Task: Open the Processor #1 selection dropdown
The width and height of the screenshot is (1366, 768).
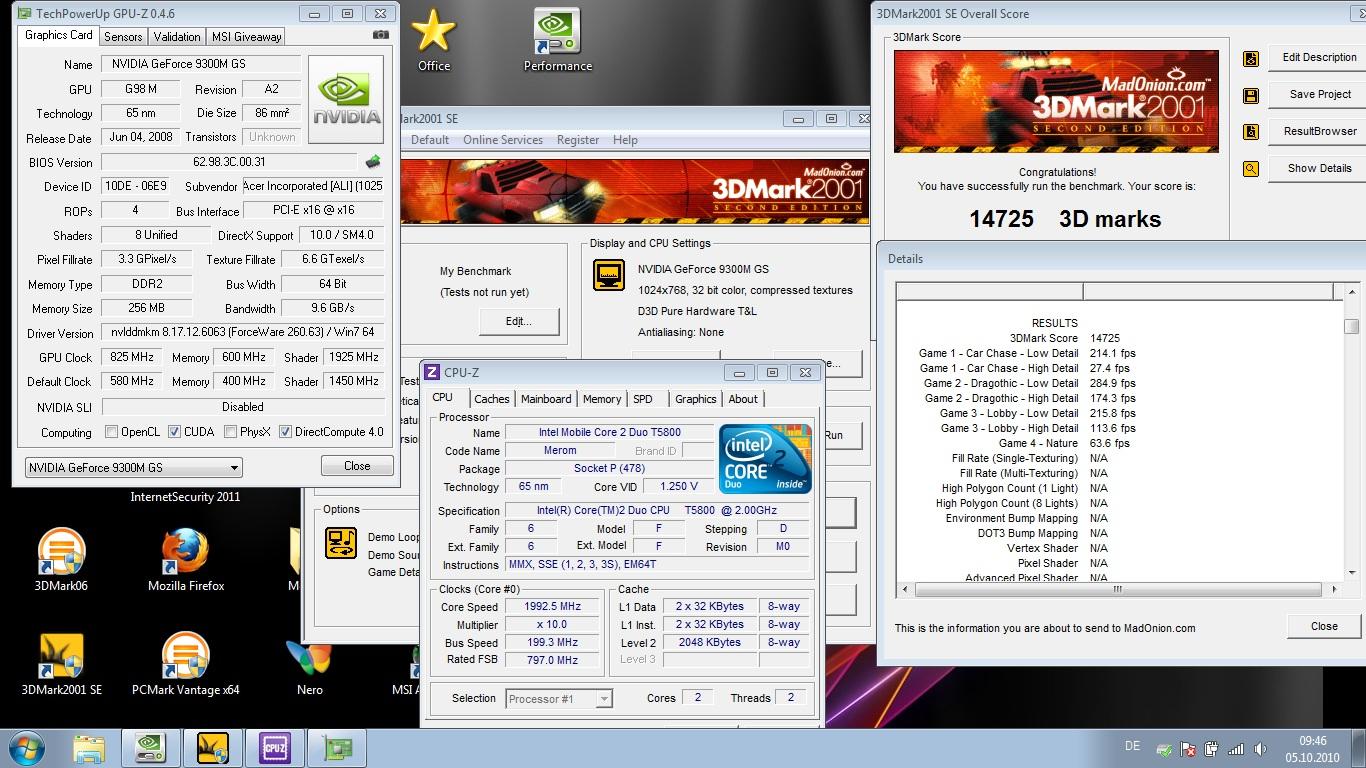Action: [560, 699]
